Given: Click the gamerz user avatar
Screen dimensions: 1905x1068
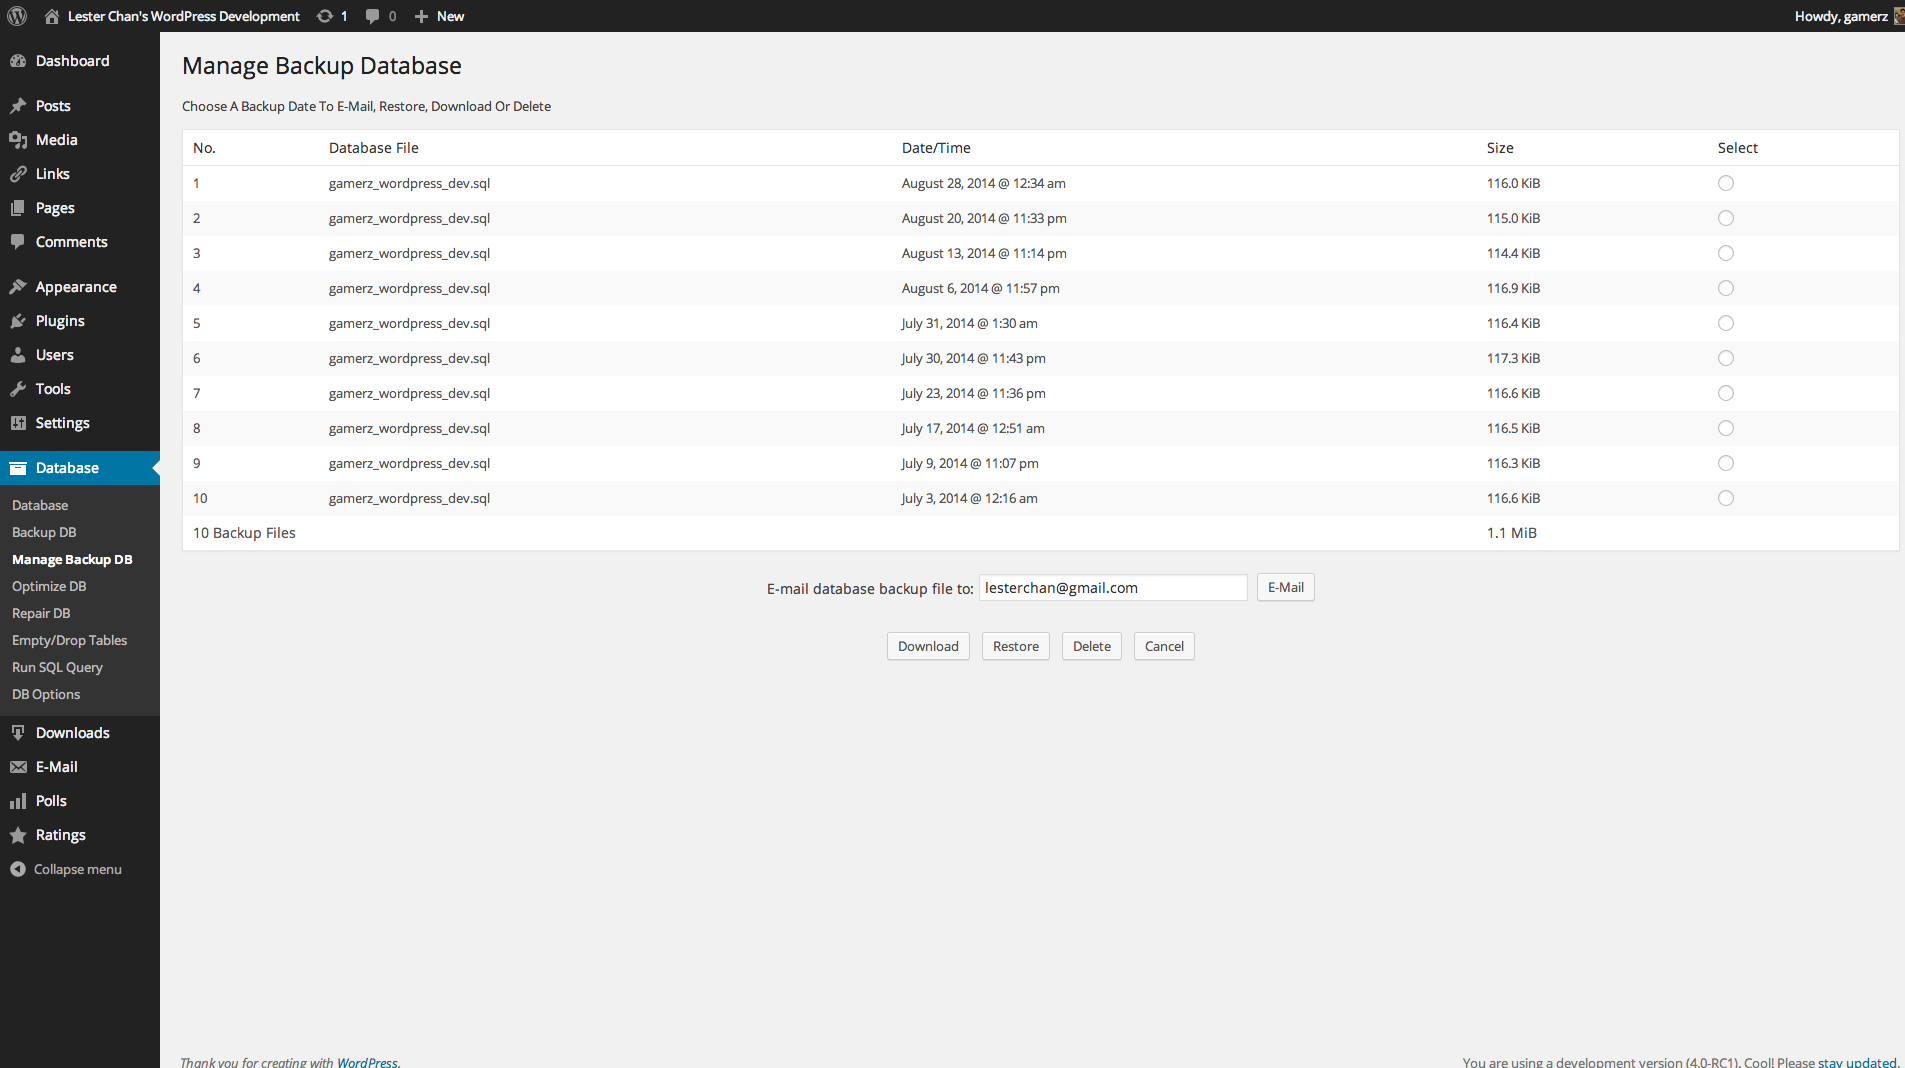Looking at the screenshot, I should (1899, 16).
